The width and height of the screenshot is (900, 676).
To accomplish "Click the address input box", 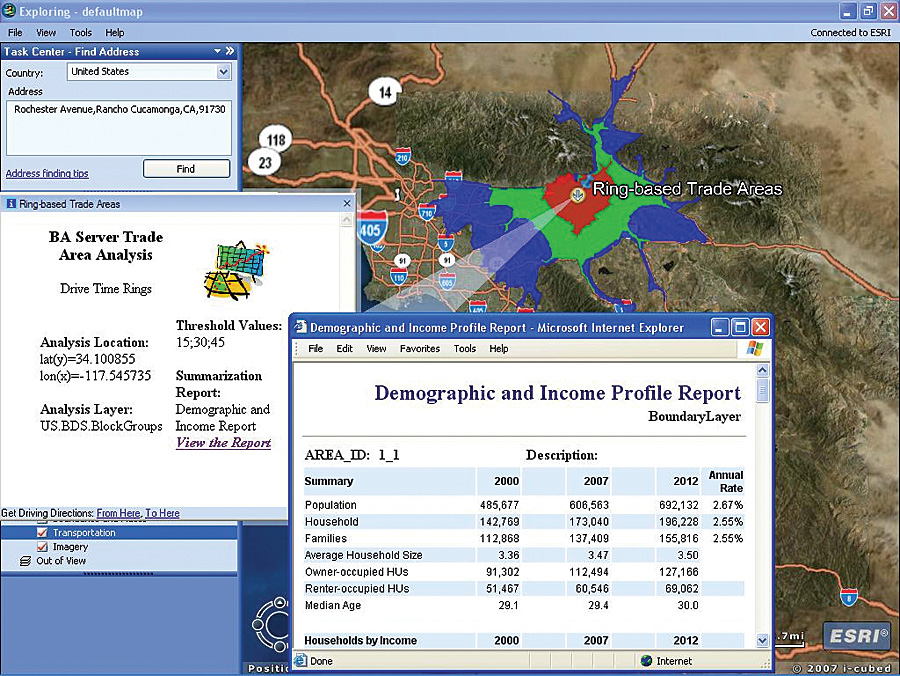I will pyautogui.click(x=119, y=128).
